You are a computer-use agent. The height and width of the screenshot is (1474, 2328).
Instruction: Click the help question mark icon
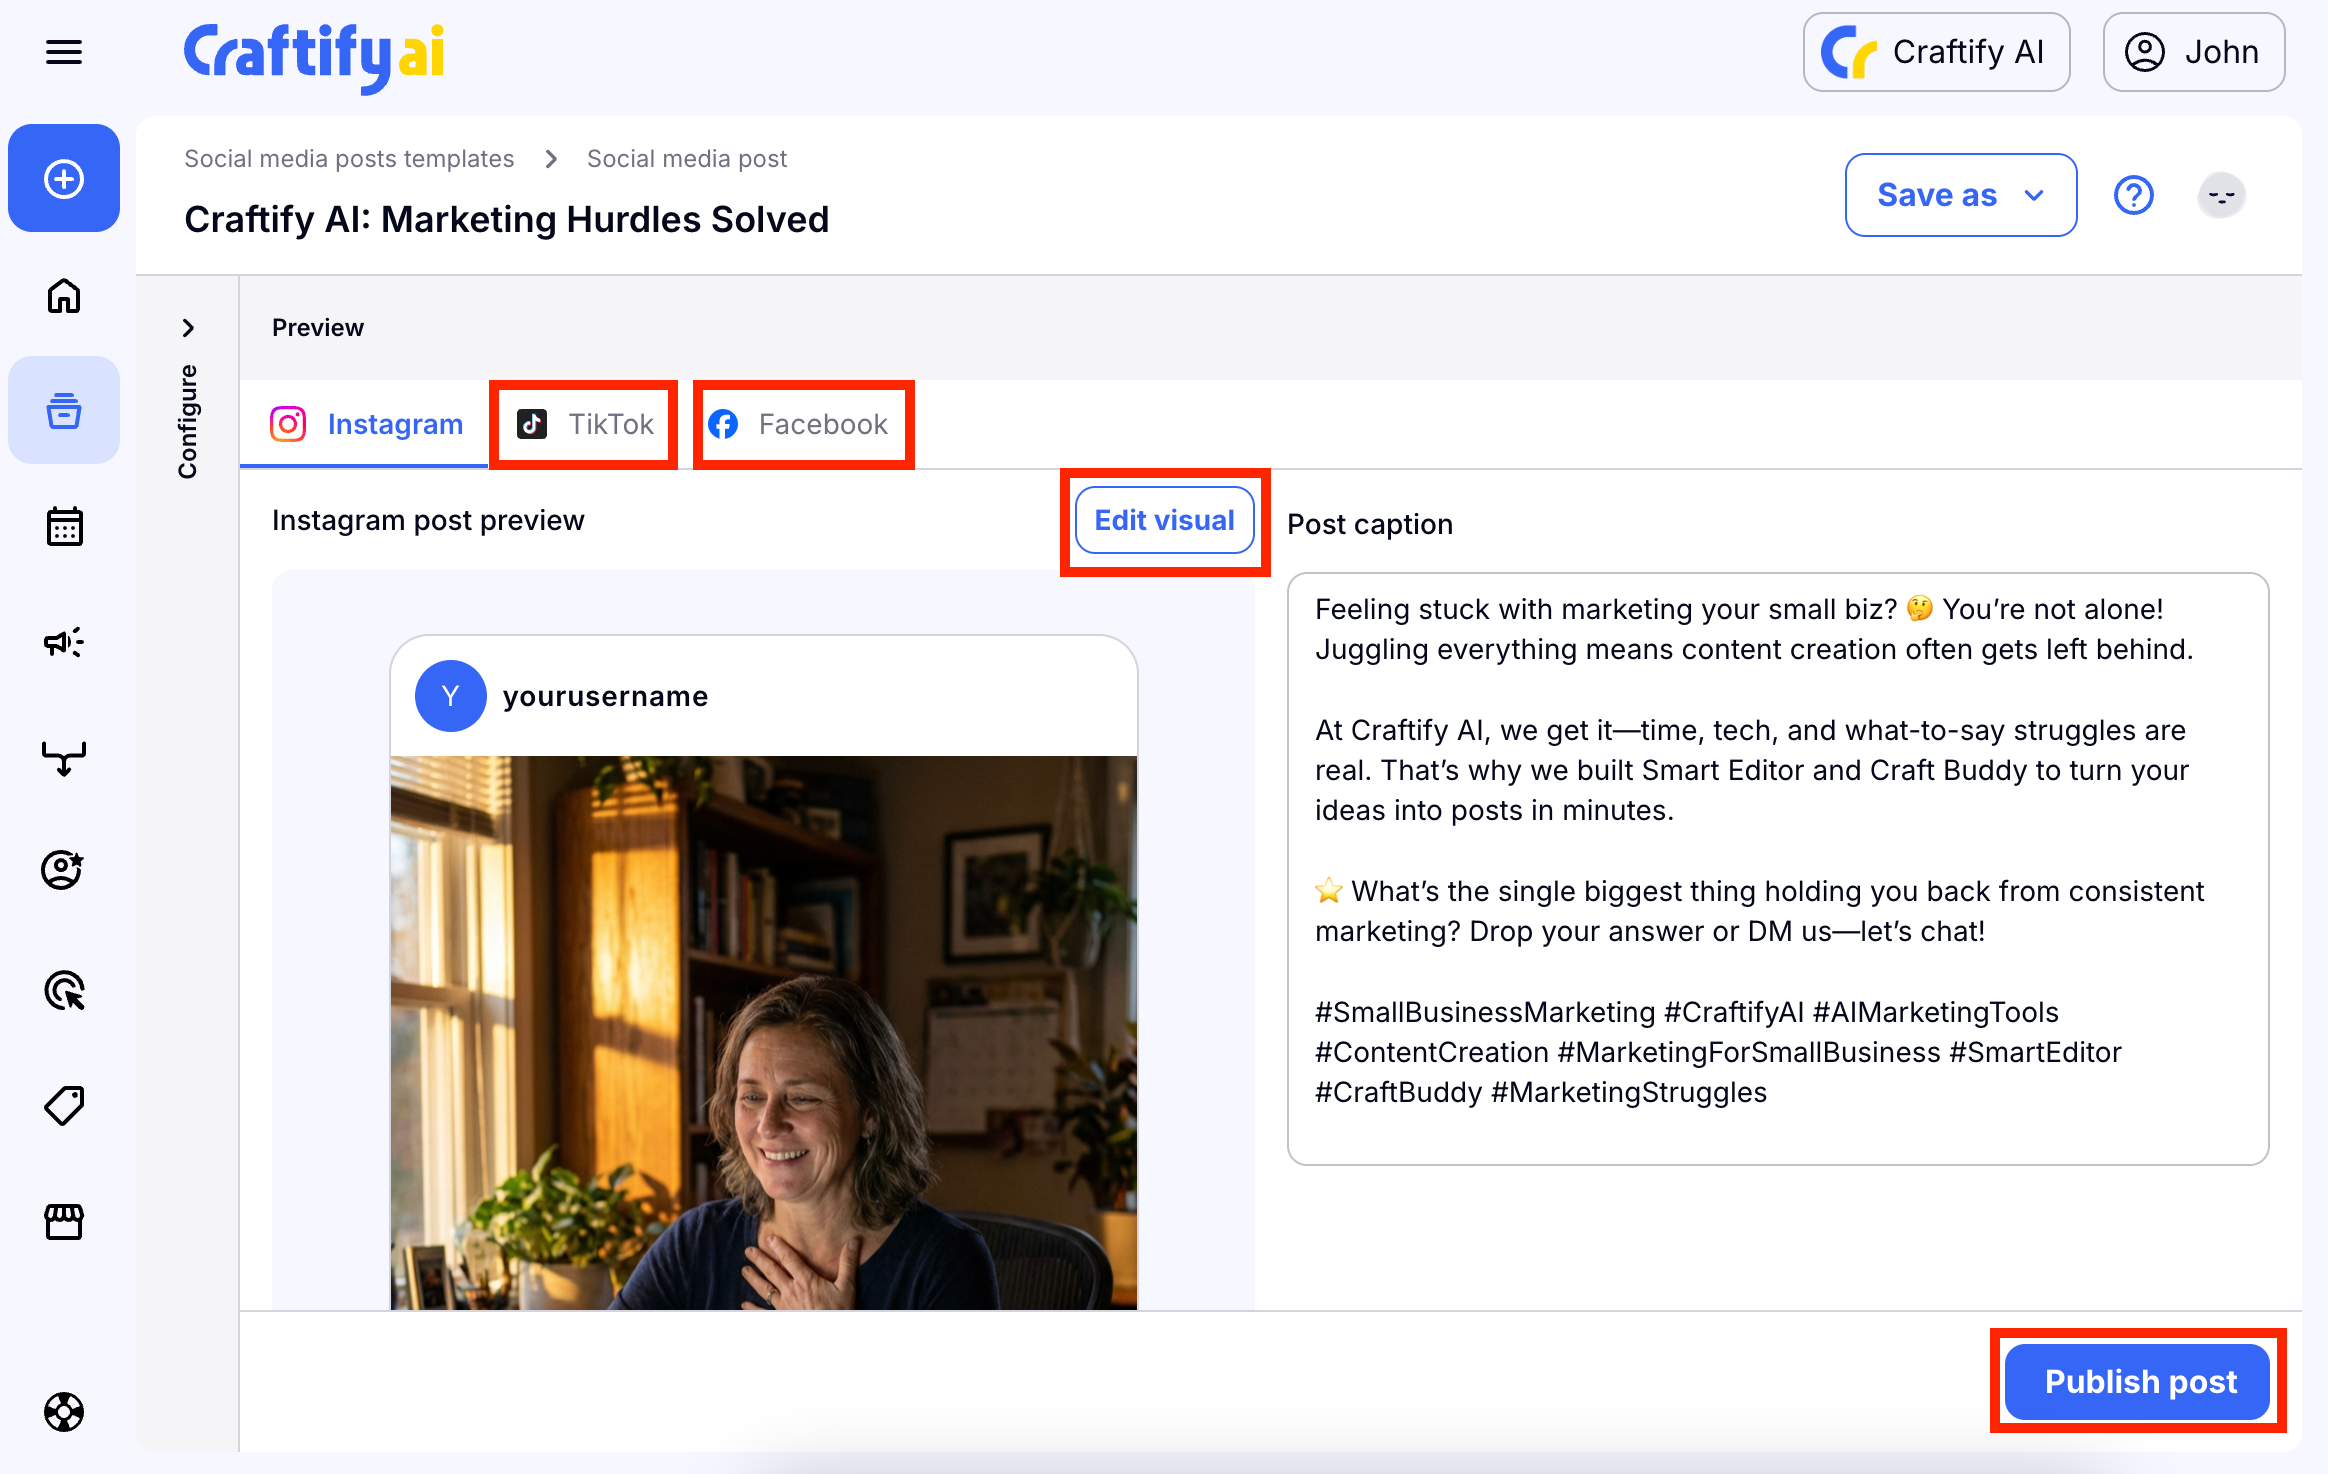tap(2133, 195)
